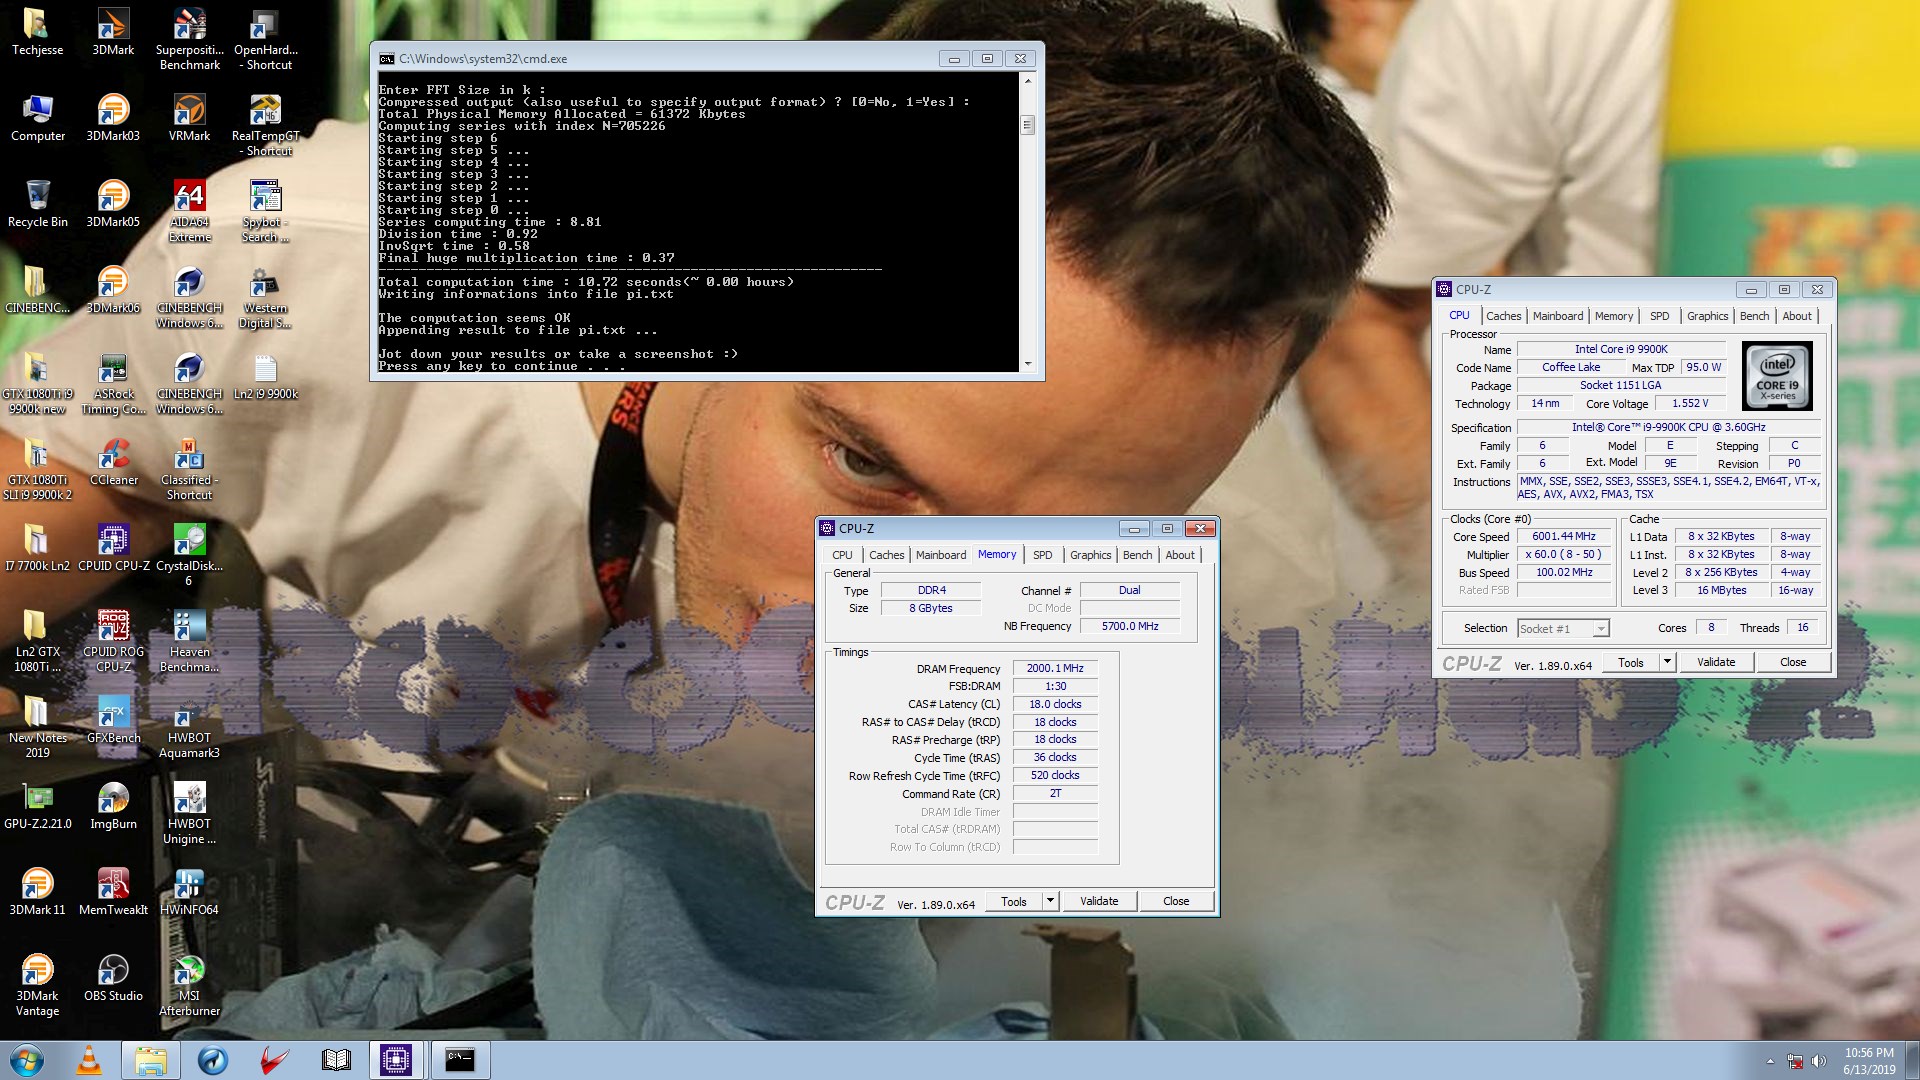Click the Intel Core i9 logo

(x=1777, y=376)
